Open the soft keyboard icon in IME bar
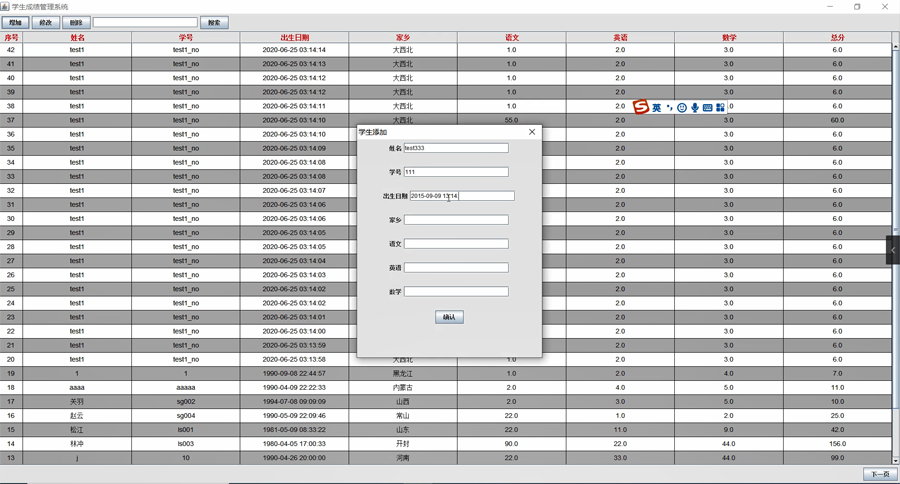Screen dimensions: 900x484 tap(707, 107)
